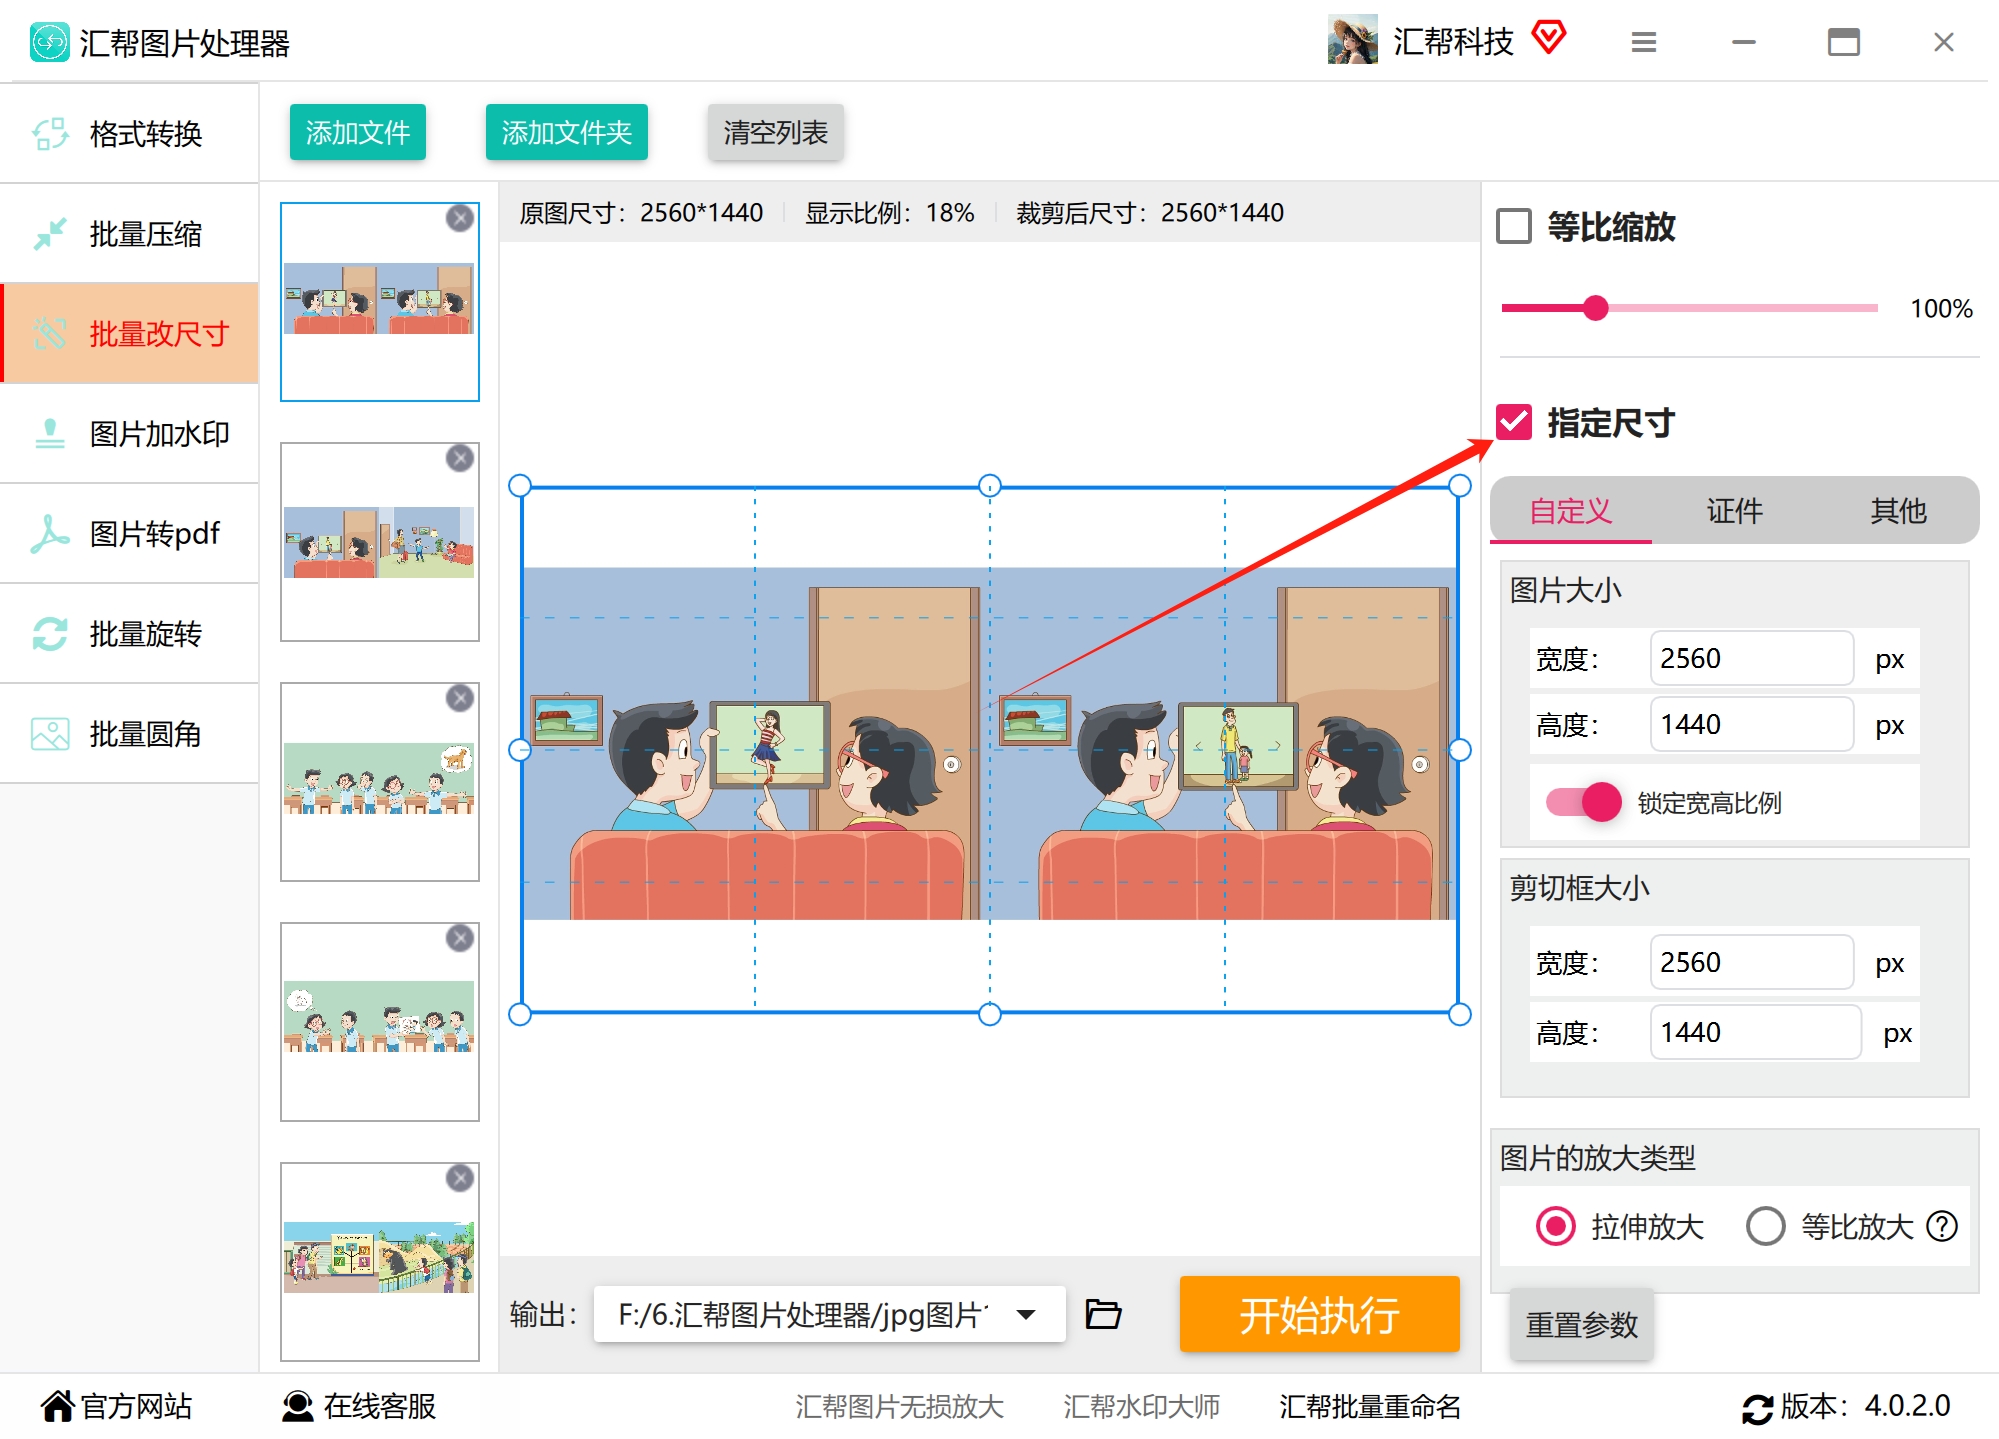Click the bottom-right crop frame handle

(1460, 1014)
